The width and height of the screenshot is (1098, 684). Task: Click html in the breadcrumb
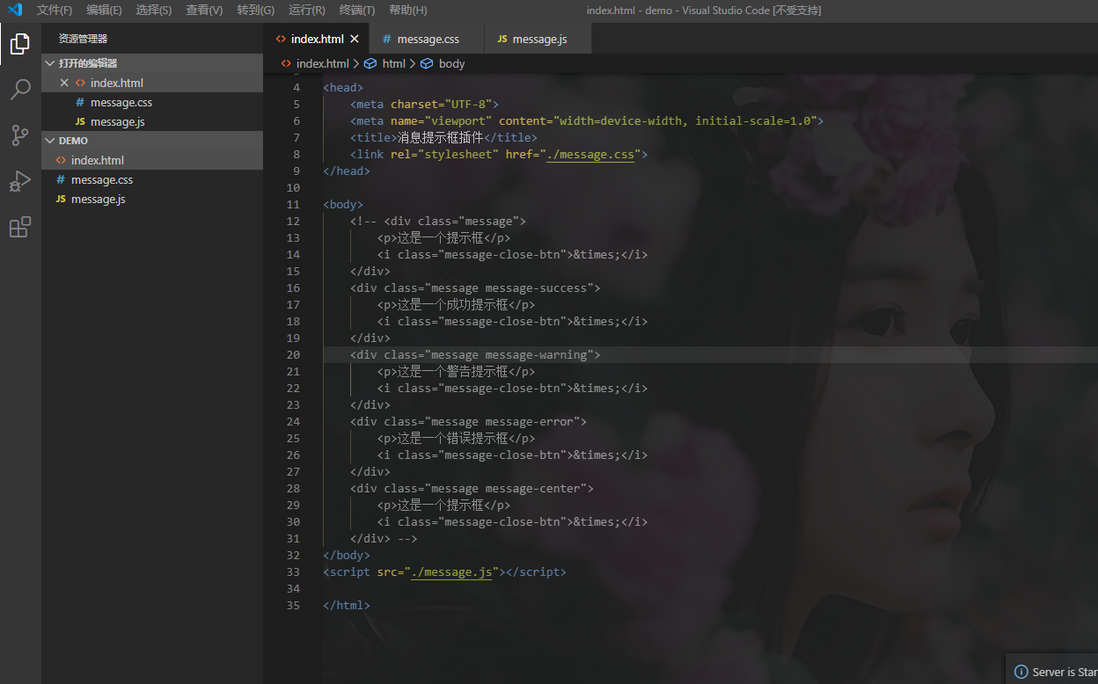click(394, 64)
